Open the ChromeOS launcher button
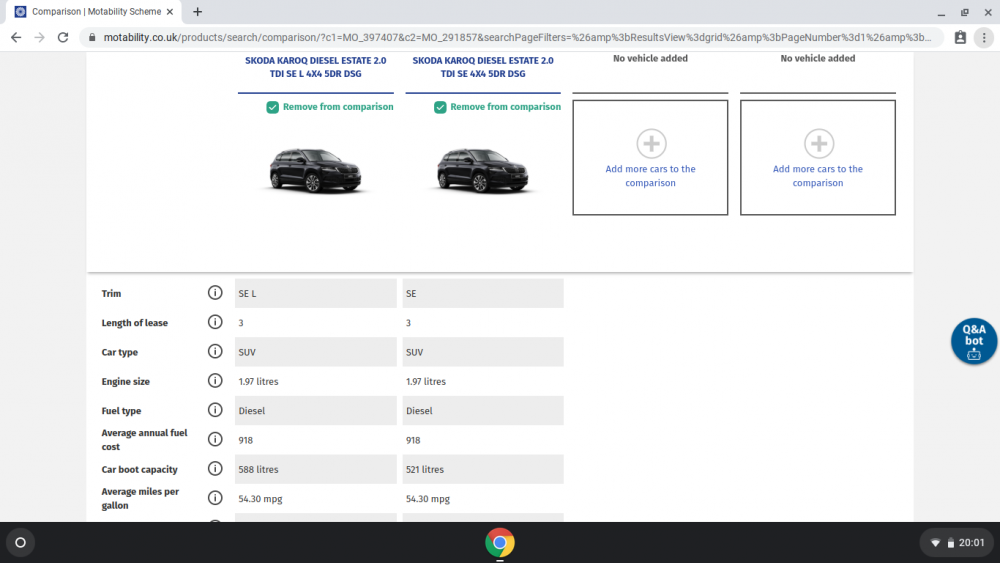Viewport: 1000px width, 563px height. [20, 543]
